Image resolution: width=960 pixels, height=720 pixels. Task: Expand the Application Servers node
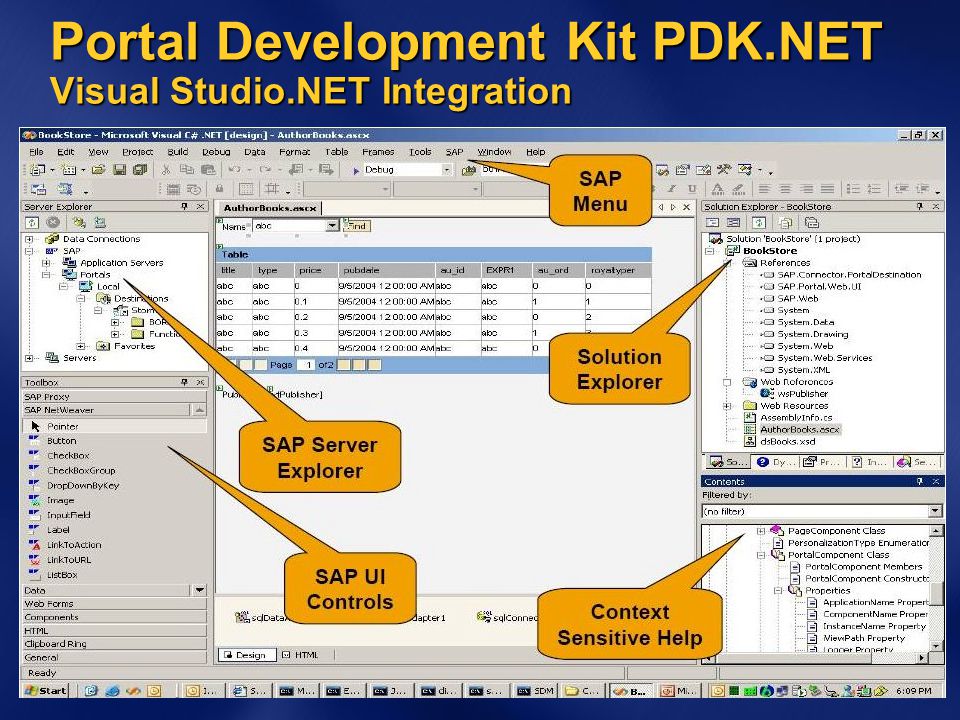click(46, 263)
